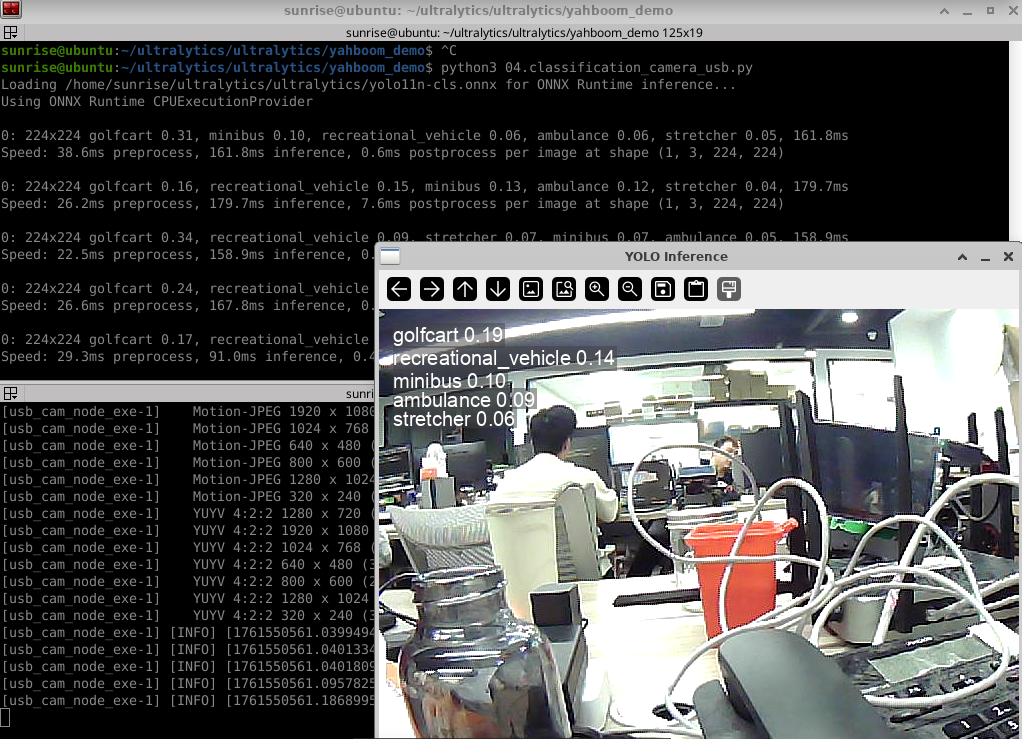Pan image left in YOLO Inference toolbar
The width and height of the screenshot is (1022, 739).
(x=399, y=289)
